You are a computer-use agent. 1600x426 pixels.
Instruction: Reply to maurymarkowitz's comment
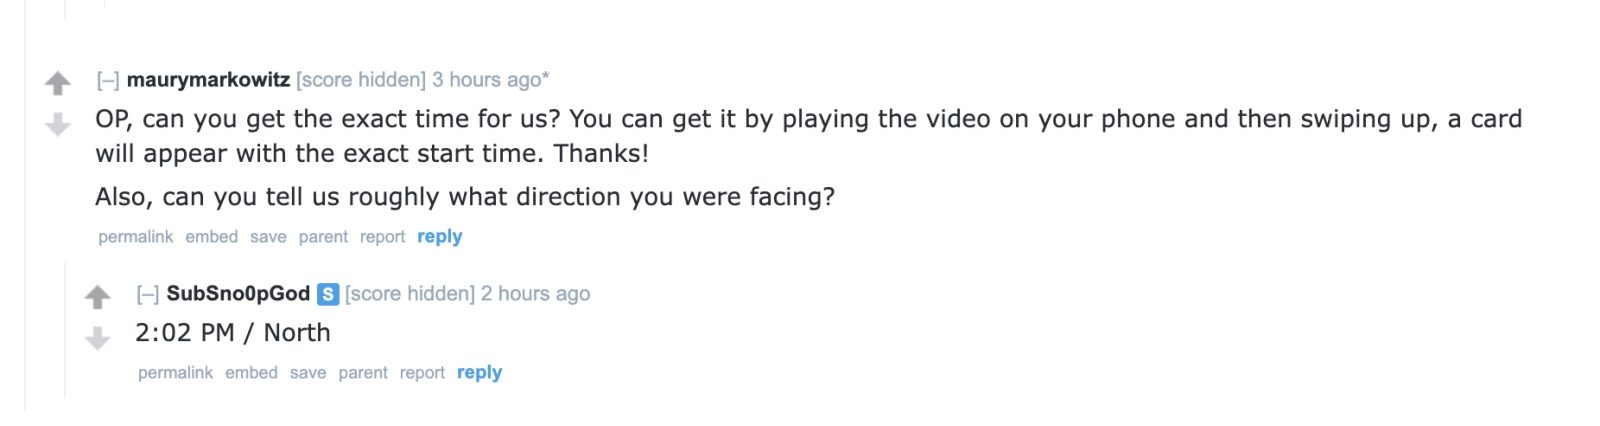440,237
